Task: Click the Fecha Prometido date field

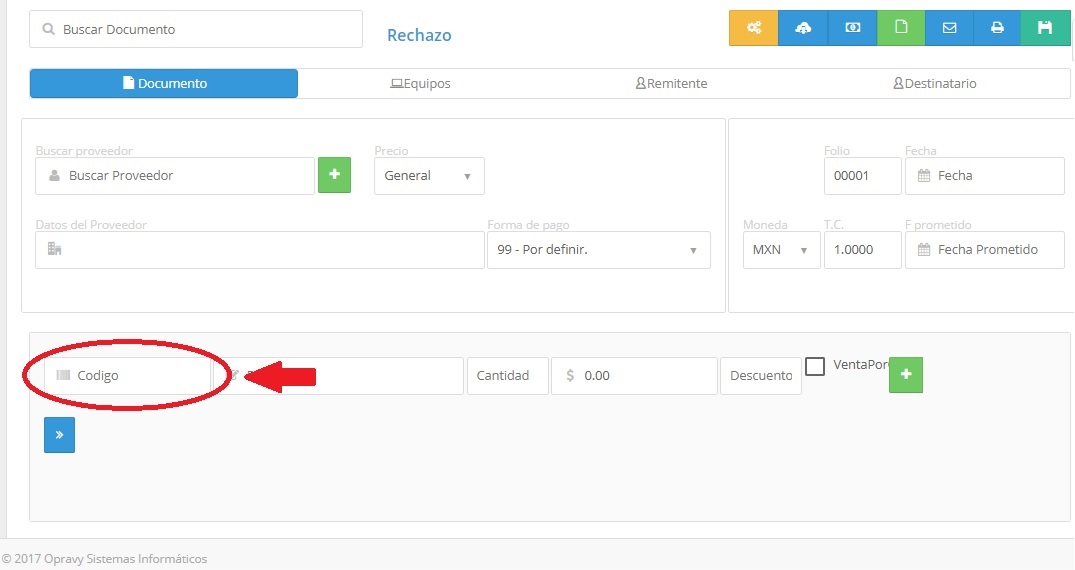Action: 985,250
